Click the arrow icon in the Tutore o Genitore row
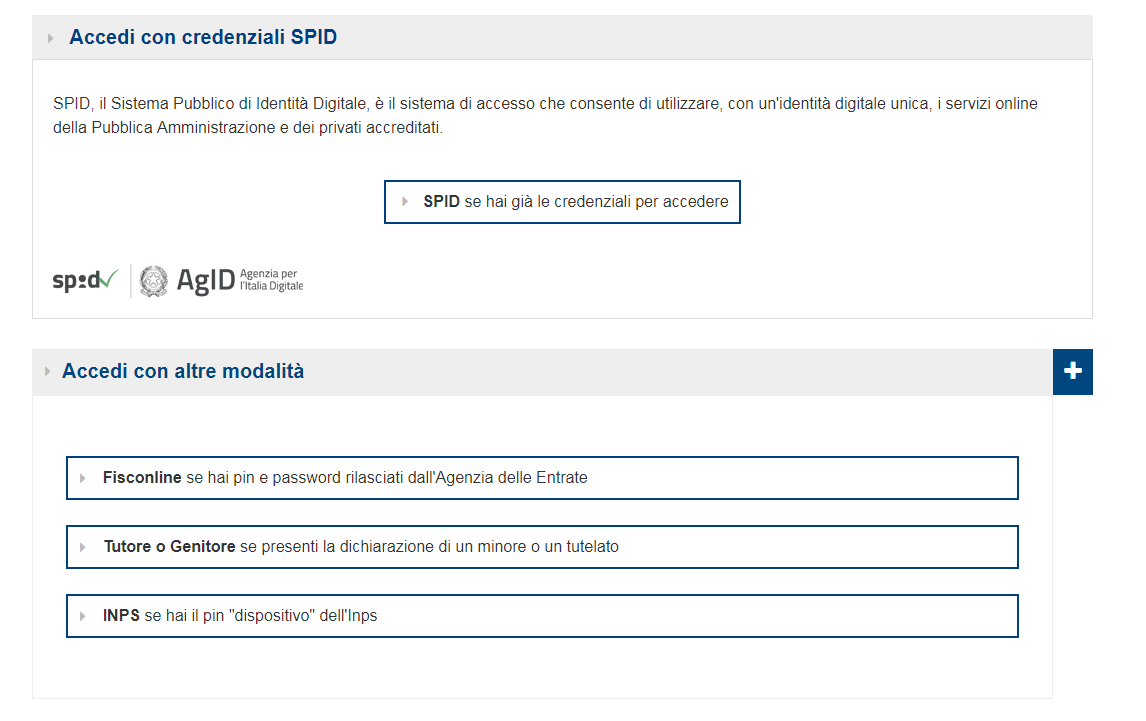This screenshot has width=1146, height=721. coord(83,547)
